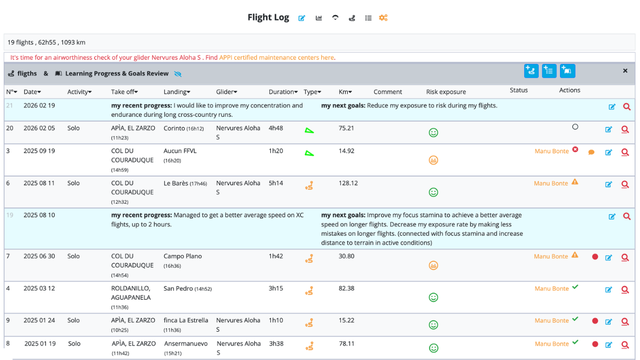Sort by the Km column
This screenshot has width=640, height=360.
(x=345, y=92)
